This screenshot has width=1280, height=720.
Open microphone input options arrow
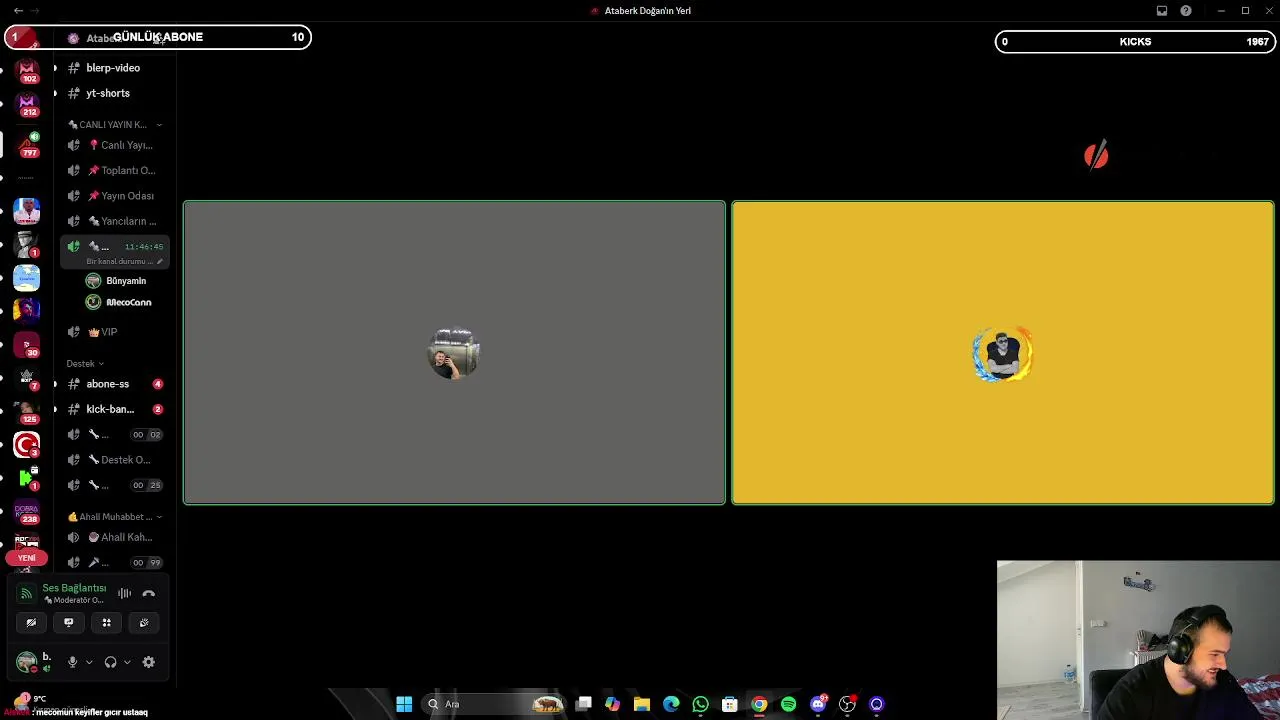click(x=89, y=662)
